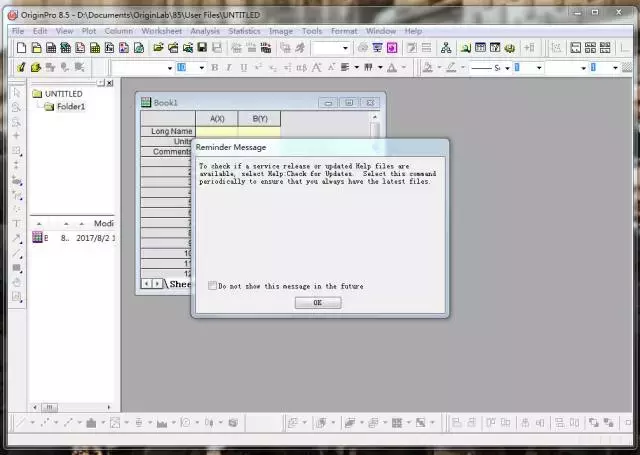This screenshot has width=640, height=455.
Task: Open the File menu
Action: pyautogui.click(x=18, y=31)
